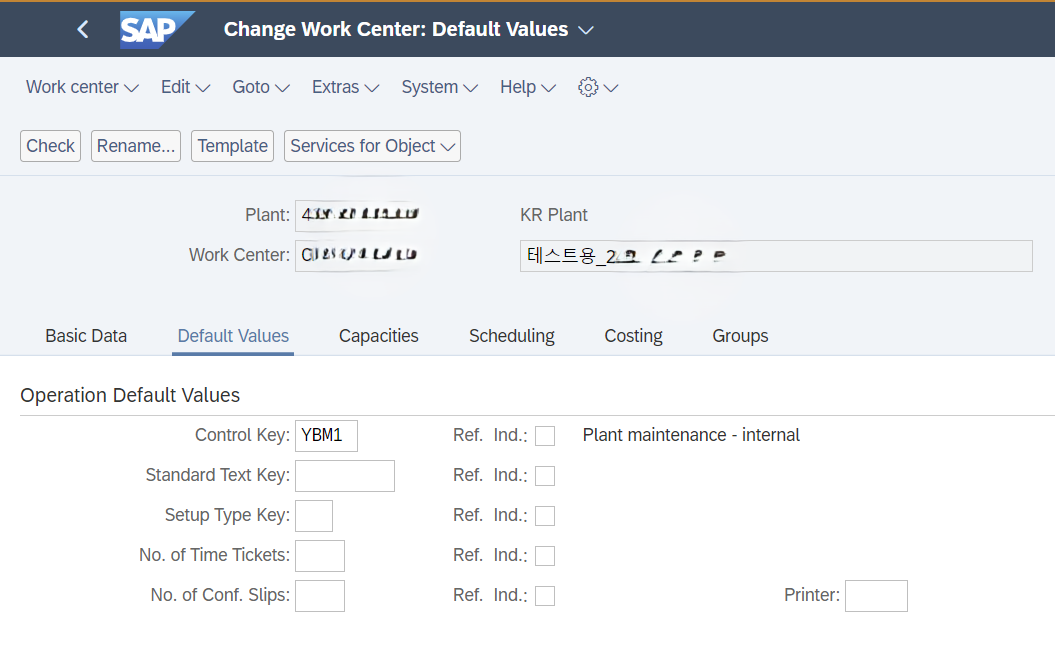Click the Work Center code field
This screenshot has width=1055, height=661.
[x=359, y=255]
